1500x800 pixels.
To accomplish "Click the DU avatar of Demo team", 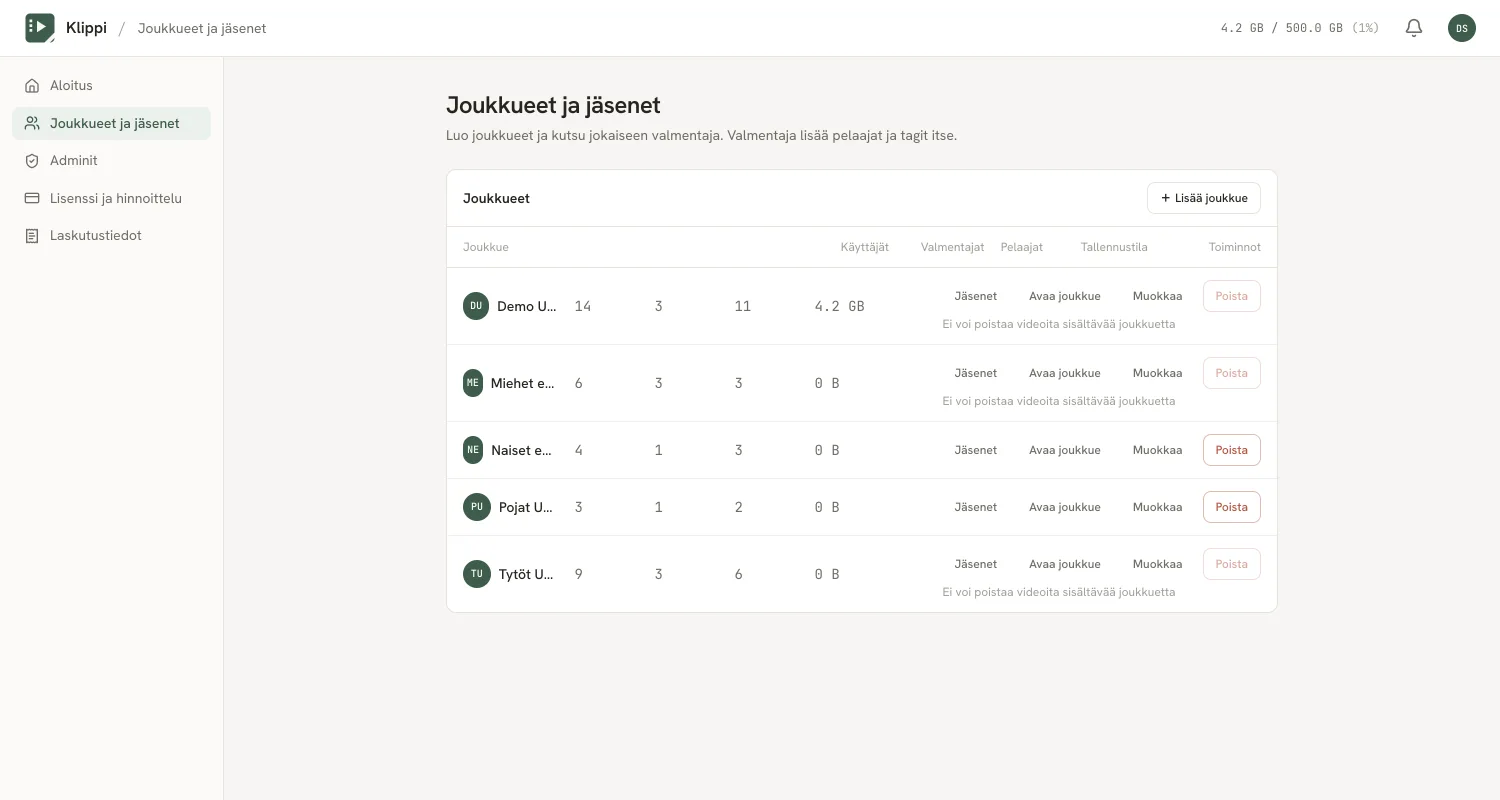I will [476, 306].
